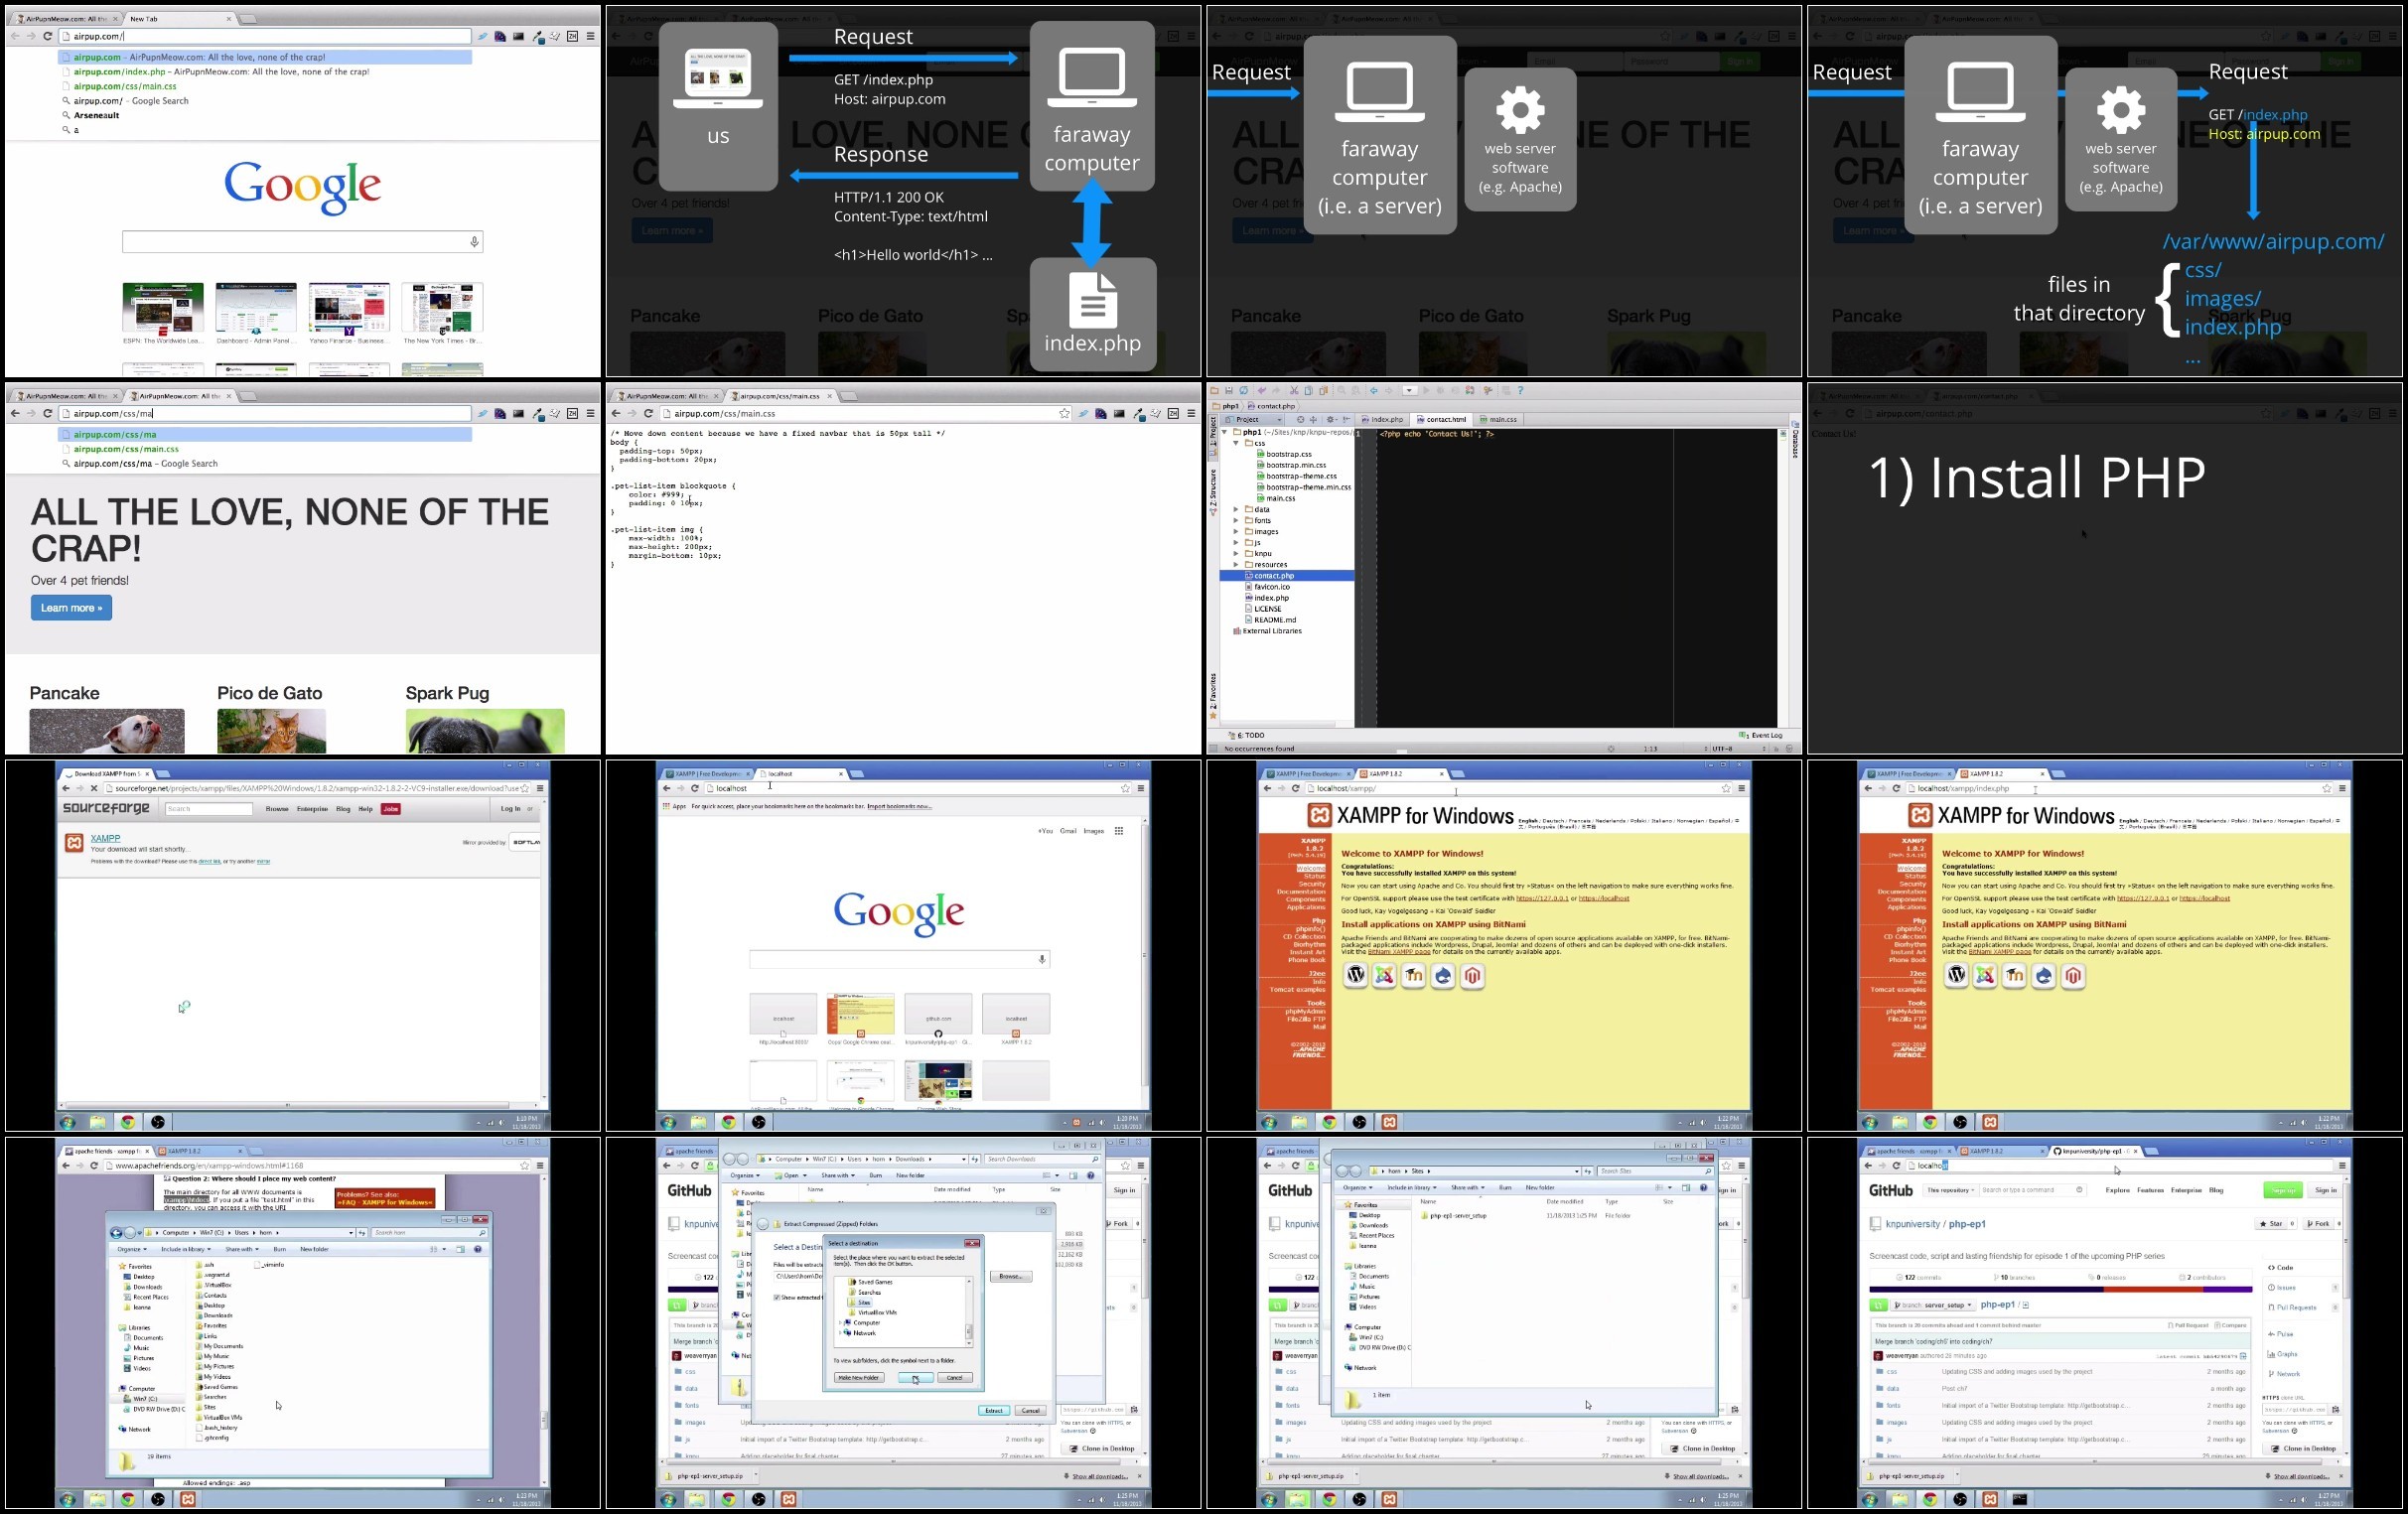Click the Code icon in GitHub repository sidebar

(2272, 1268)
